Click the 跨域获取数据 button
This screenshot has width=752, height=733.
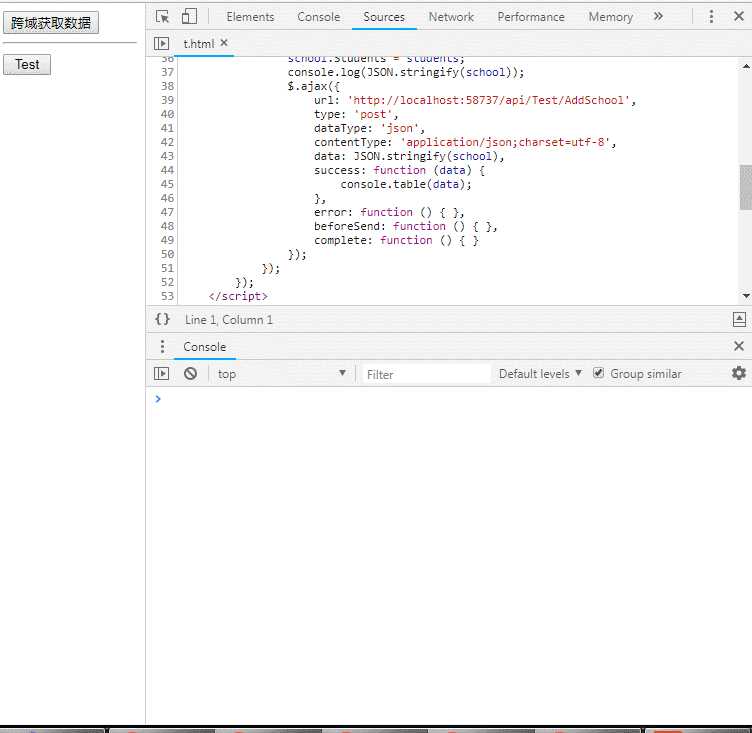point(51,23)
